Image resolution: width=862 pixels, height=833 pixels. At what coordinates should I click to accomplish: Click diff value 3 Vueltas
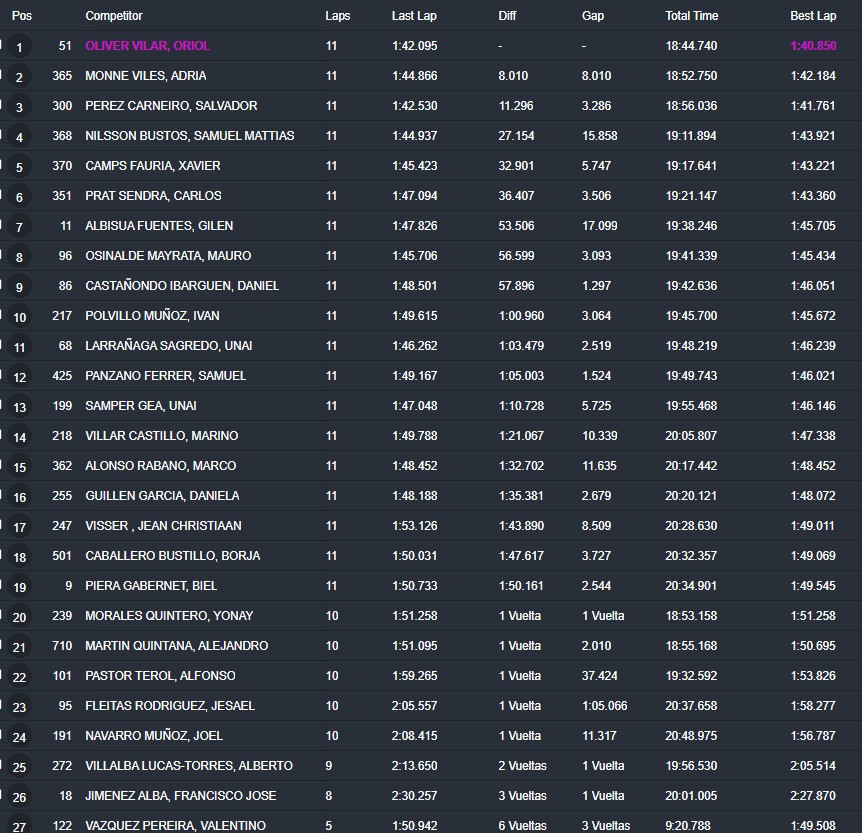coord(522,795)
